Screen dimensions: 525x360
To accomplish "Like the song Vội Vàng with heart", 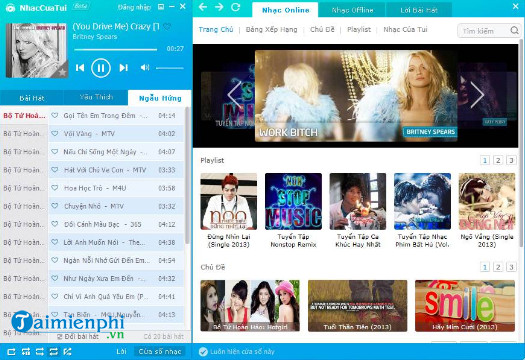I will 55,133.
